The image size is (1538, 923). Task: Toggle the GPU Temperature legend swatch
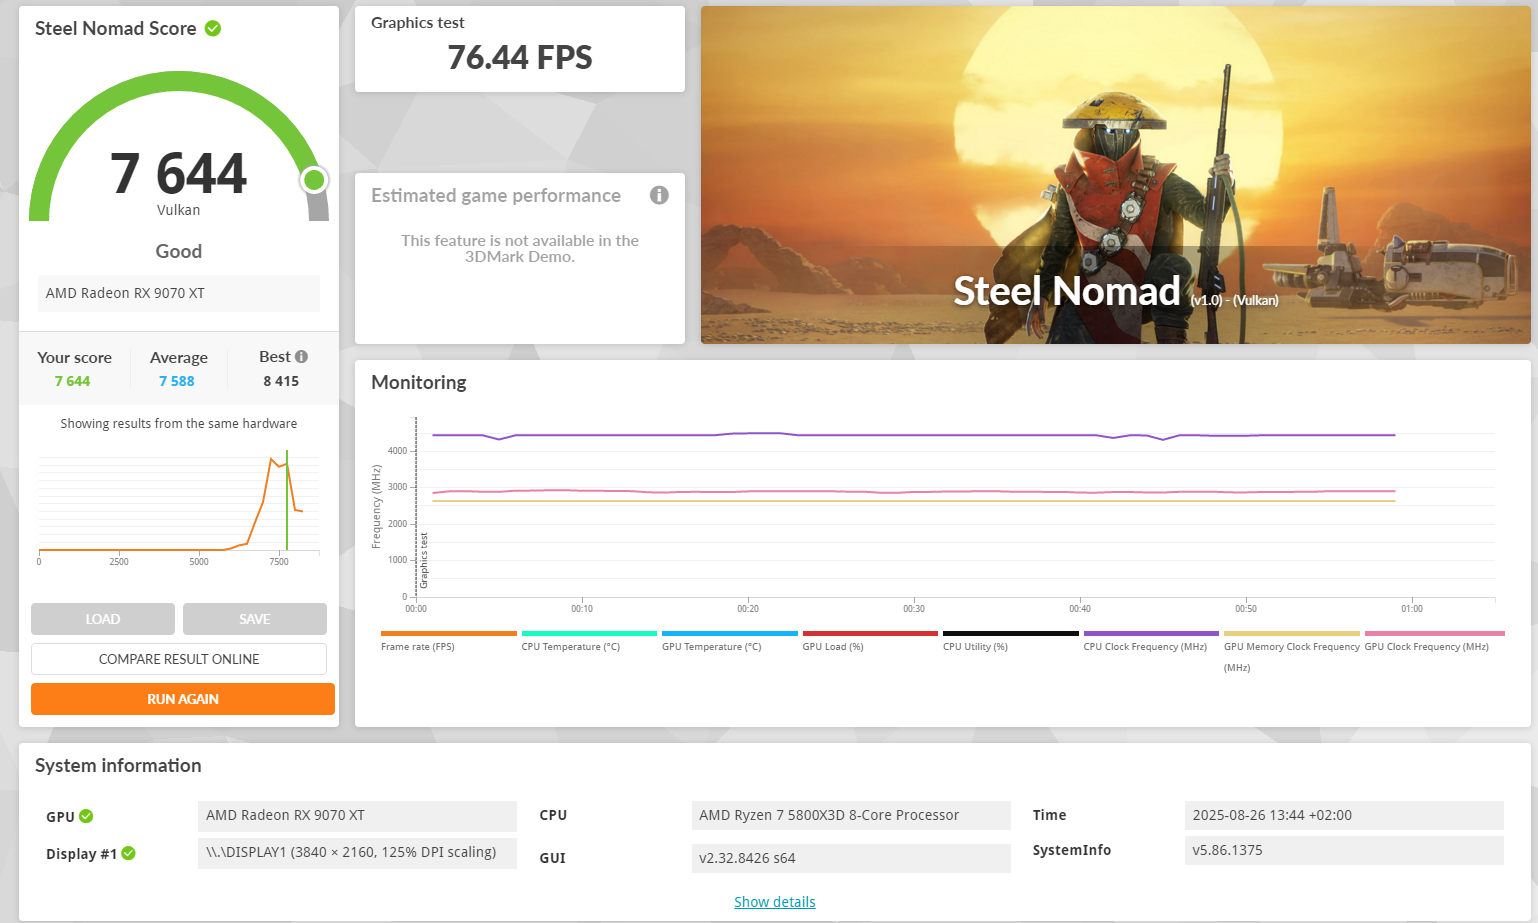tap(730, 633)
